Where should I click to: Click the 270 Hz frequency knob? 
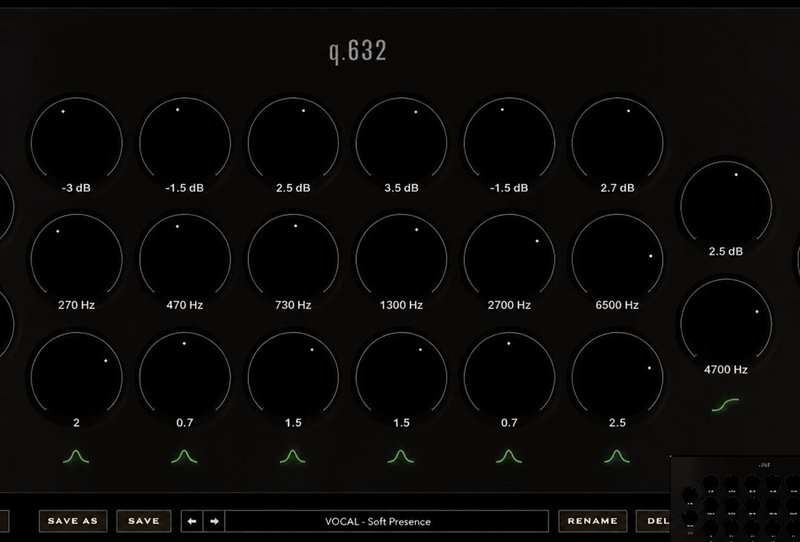tap(77, 259)
